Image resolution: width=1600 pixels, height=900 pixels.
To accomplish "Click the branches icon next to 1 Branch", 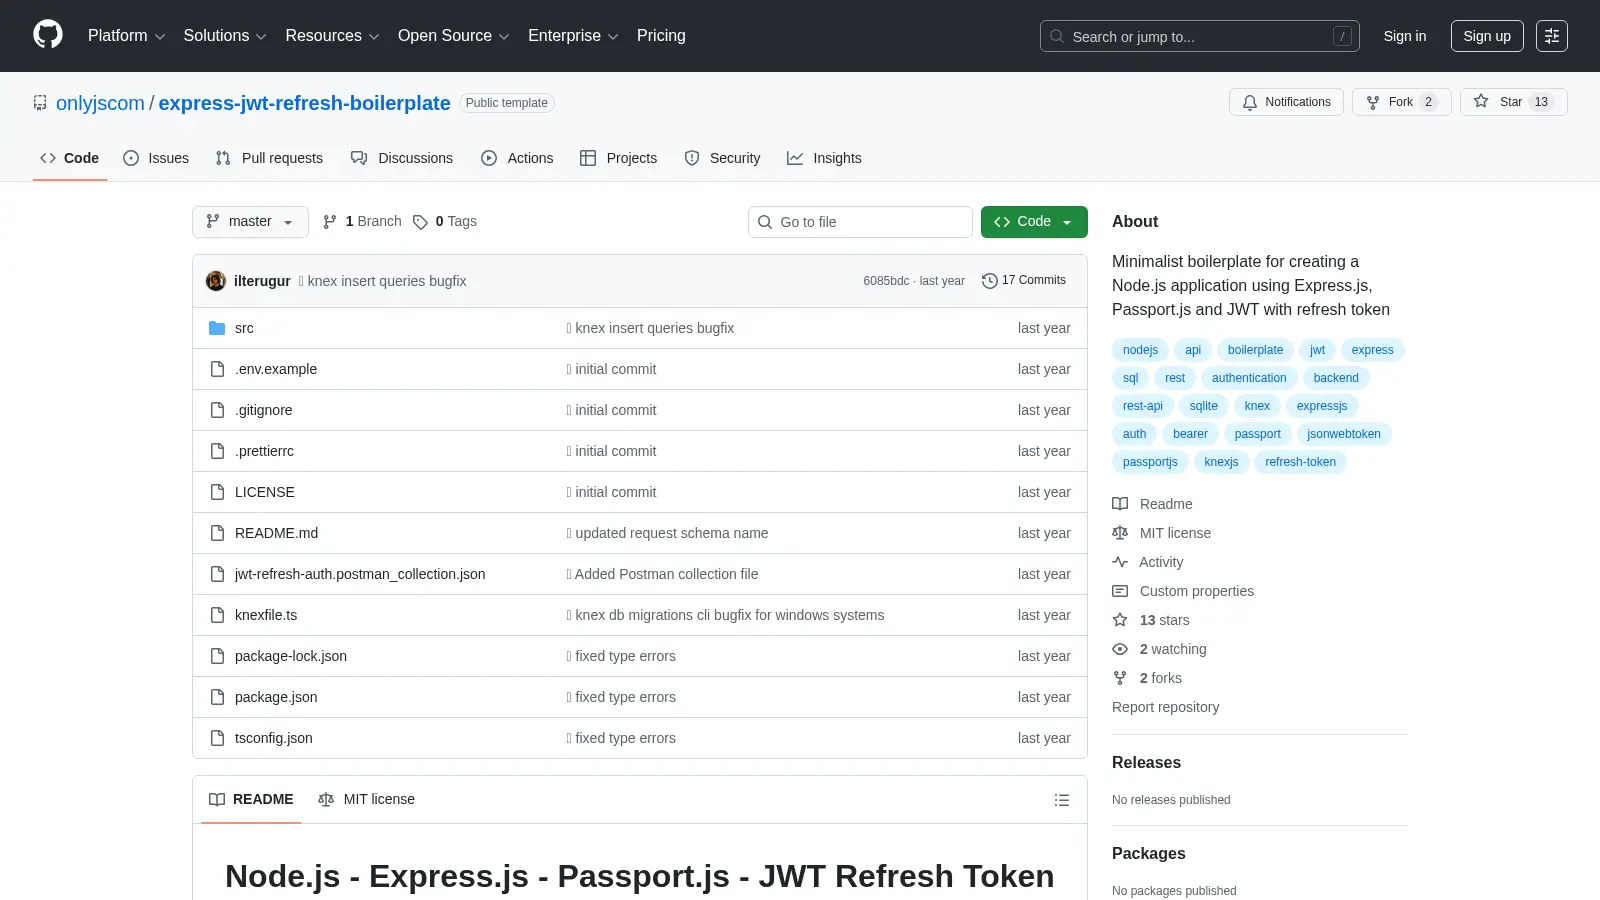I will click(x=330, y=222).
